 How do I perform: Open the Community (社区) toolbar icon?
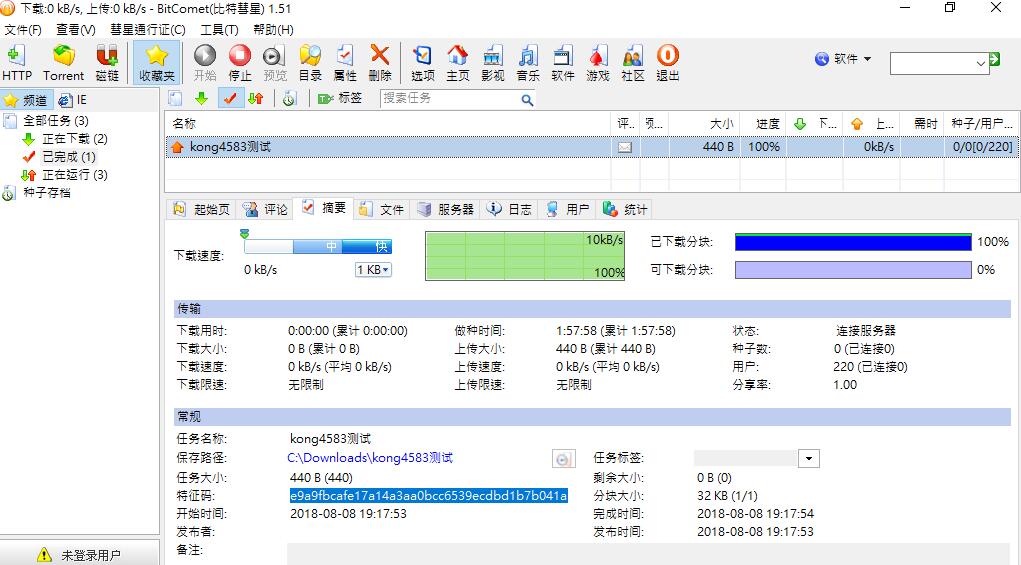tap(633, 63)
